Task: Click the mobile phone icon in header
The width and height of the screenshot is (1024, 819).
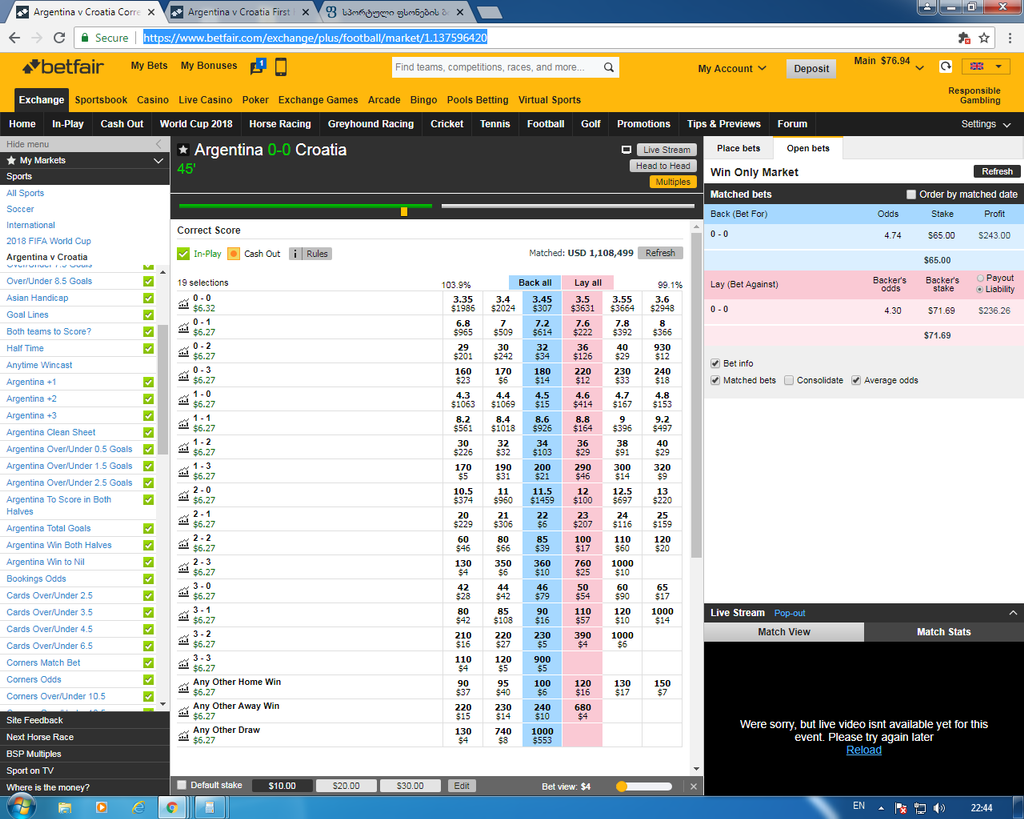Action: tap(281, 67)
